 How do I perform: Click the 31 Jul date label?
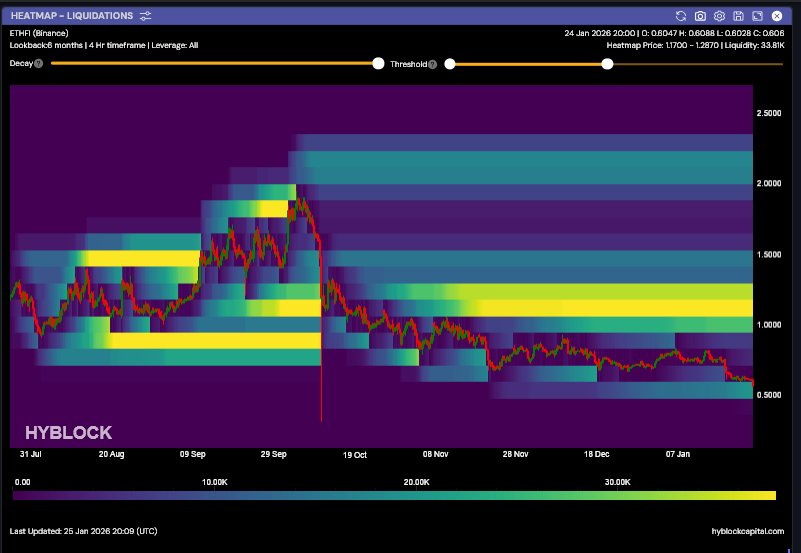[x=31, y=454]
